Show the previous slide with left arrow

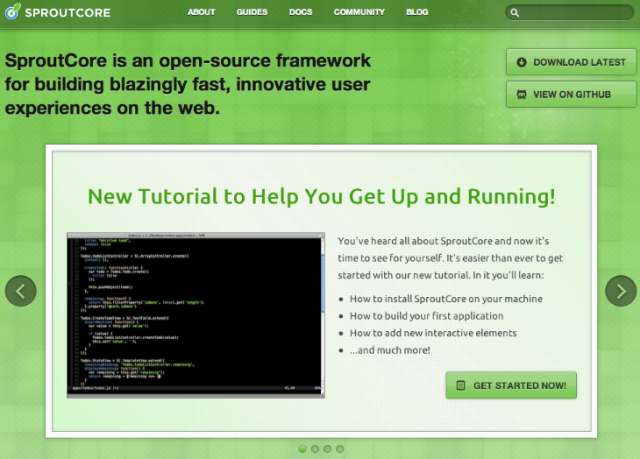21,291
